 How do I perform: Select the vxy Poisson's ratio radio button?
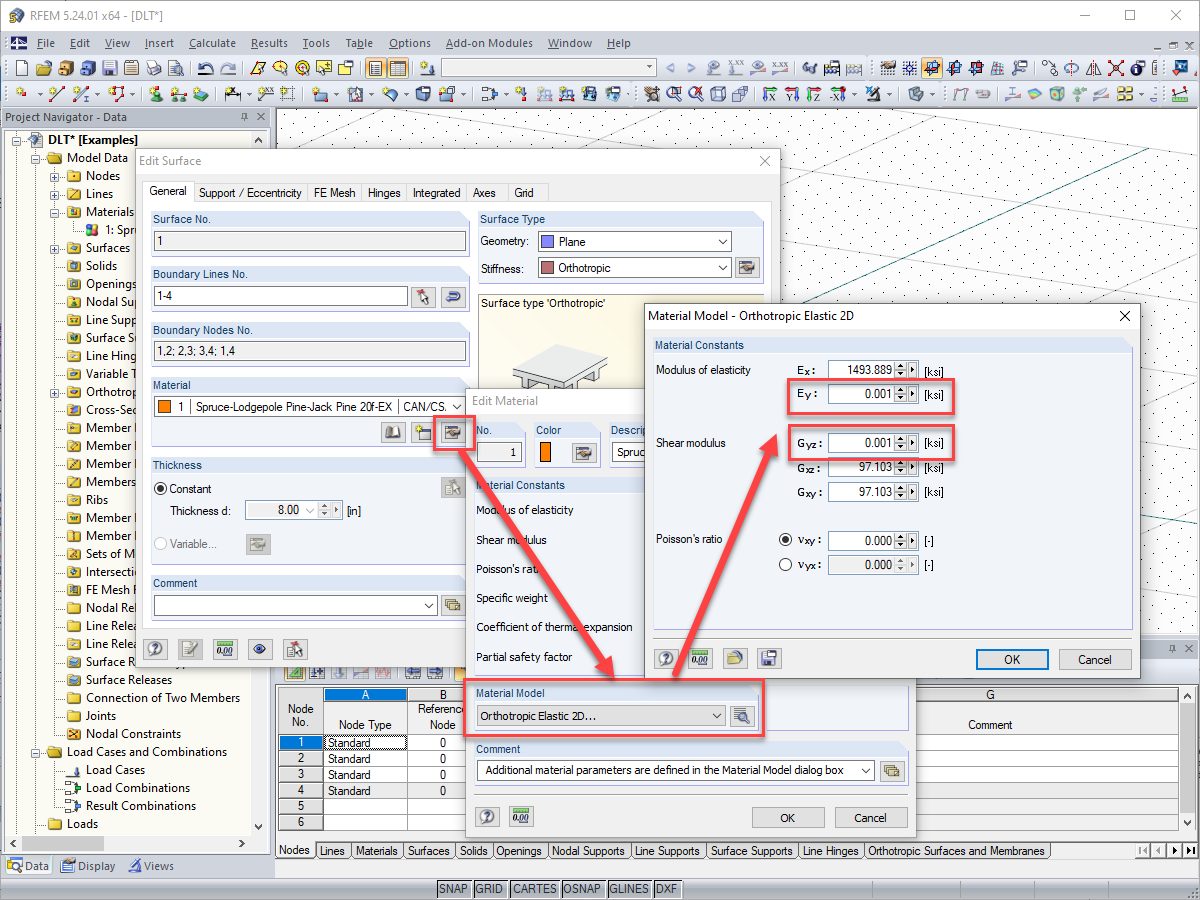tap(785, 540)
